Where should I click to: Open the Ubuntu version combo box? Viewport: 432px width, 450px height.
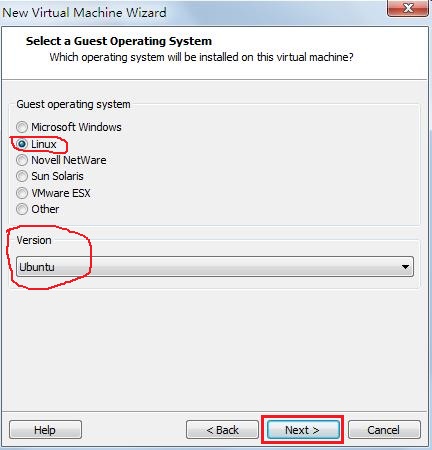pos(215,267)
